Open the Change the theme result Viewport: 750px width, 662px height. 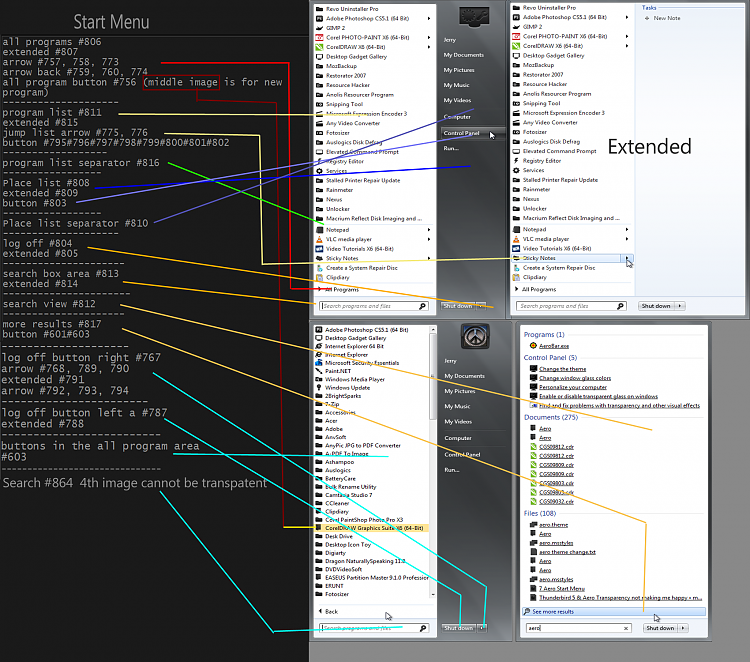tap(562, 369)
